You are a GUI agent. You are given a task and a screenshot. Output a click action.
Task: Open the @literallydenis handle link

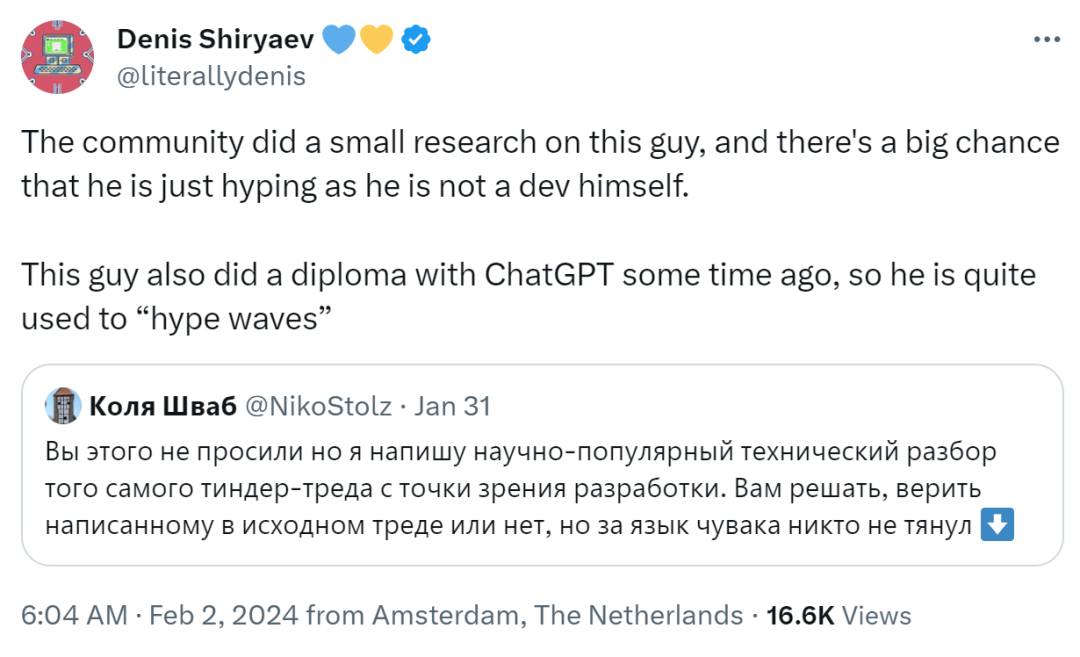(211, 76)
